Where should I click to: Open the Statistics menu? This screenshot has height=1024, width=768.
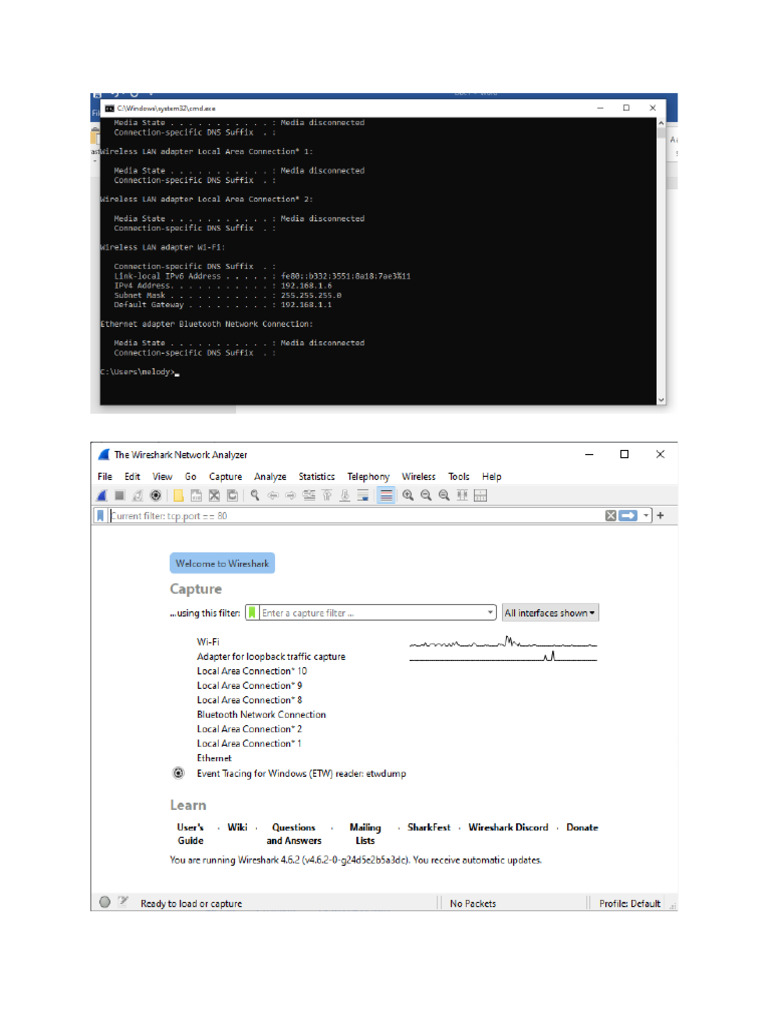click(x=317, y=477)
